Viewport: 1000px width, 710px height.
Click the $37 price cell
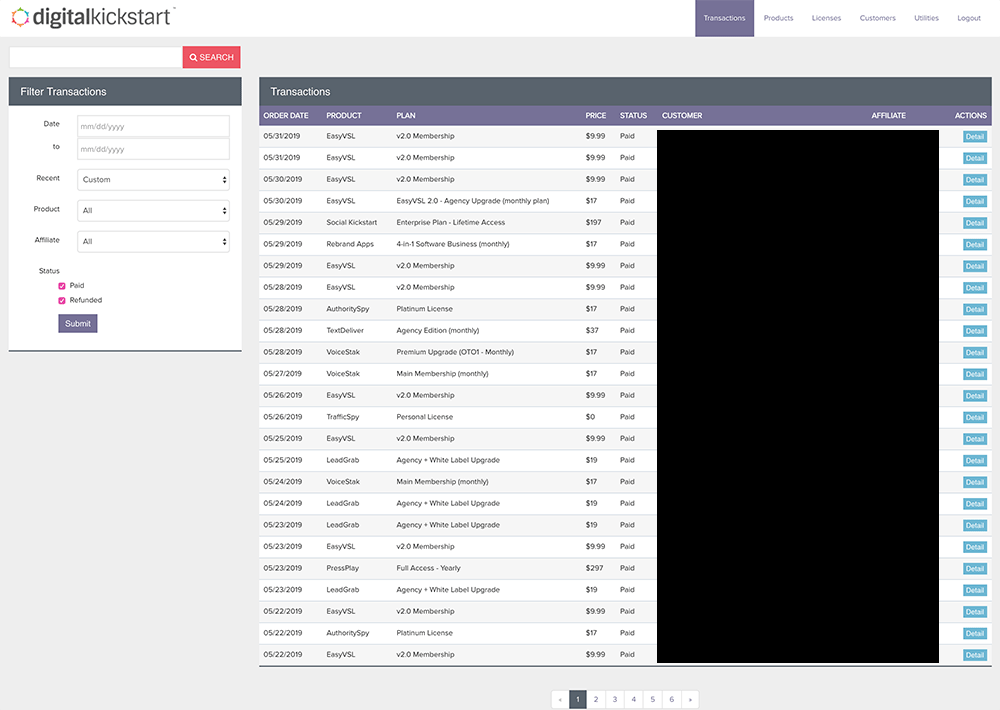coord(592,330)
